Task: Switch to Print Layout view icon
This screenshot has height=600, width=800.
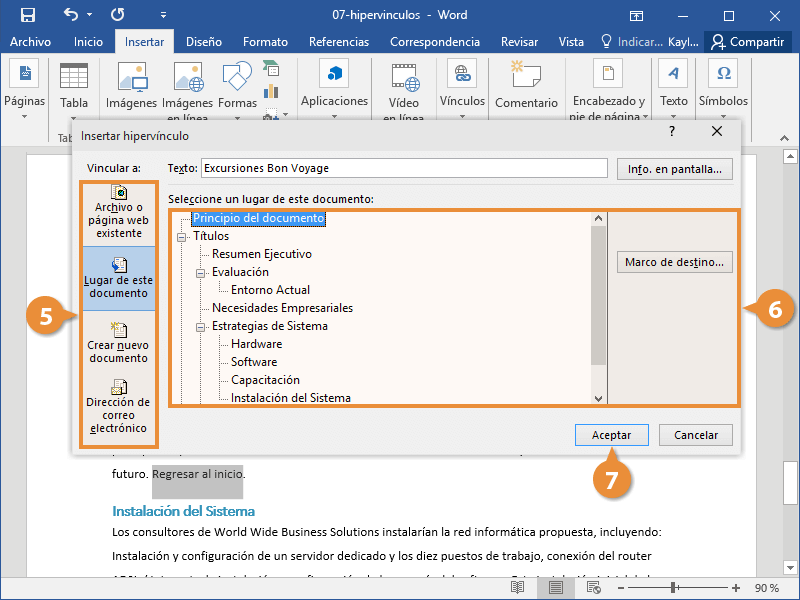Action: click(556, 588)
